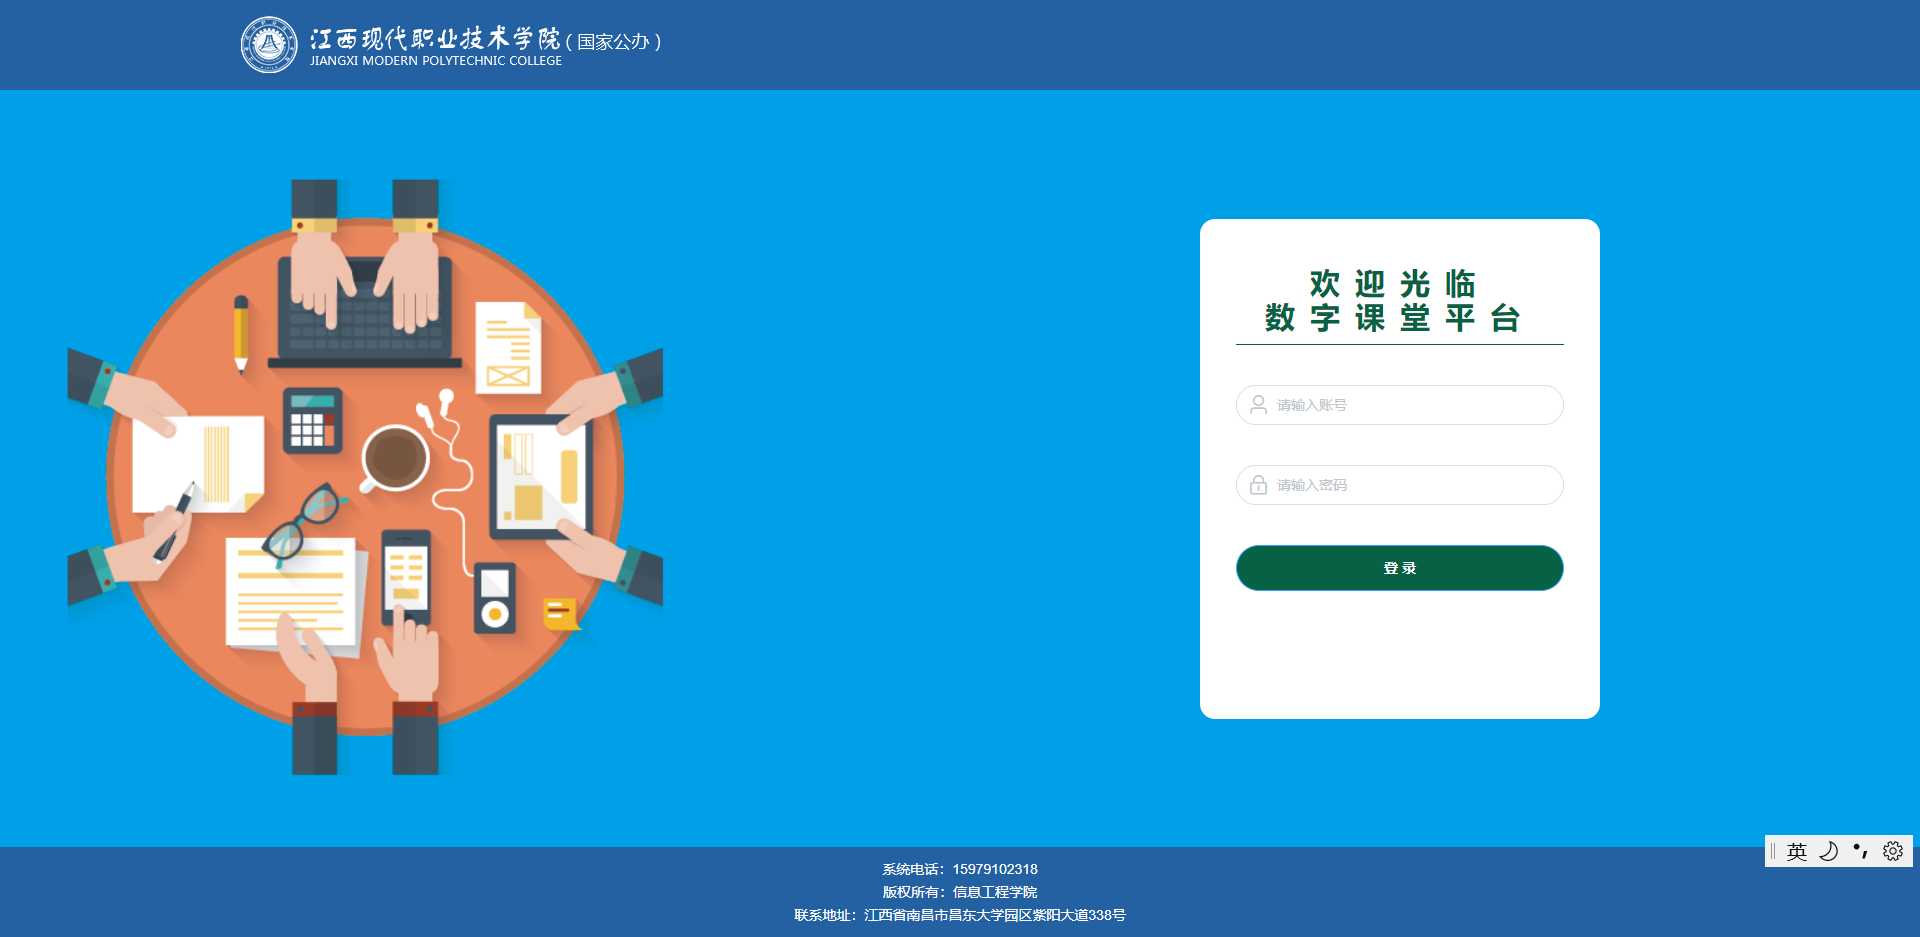Click the 联系地址 address line in footer
Viewport: 1920px width, 937px height.
[960, 915]
